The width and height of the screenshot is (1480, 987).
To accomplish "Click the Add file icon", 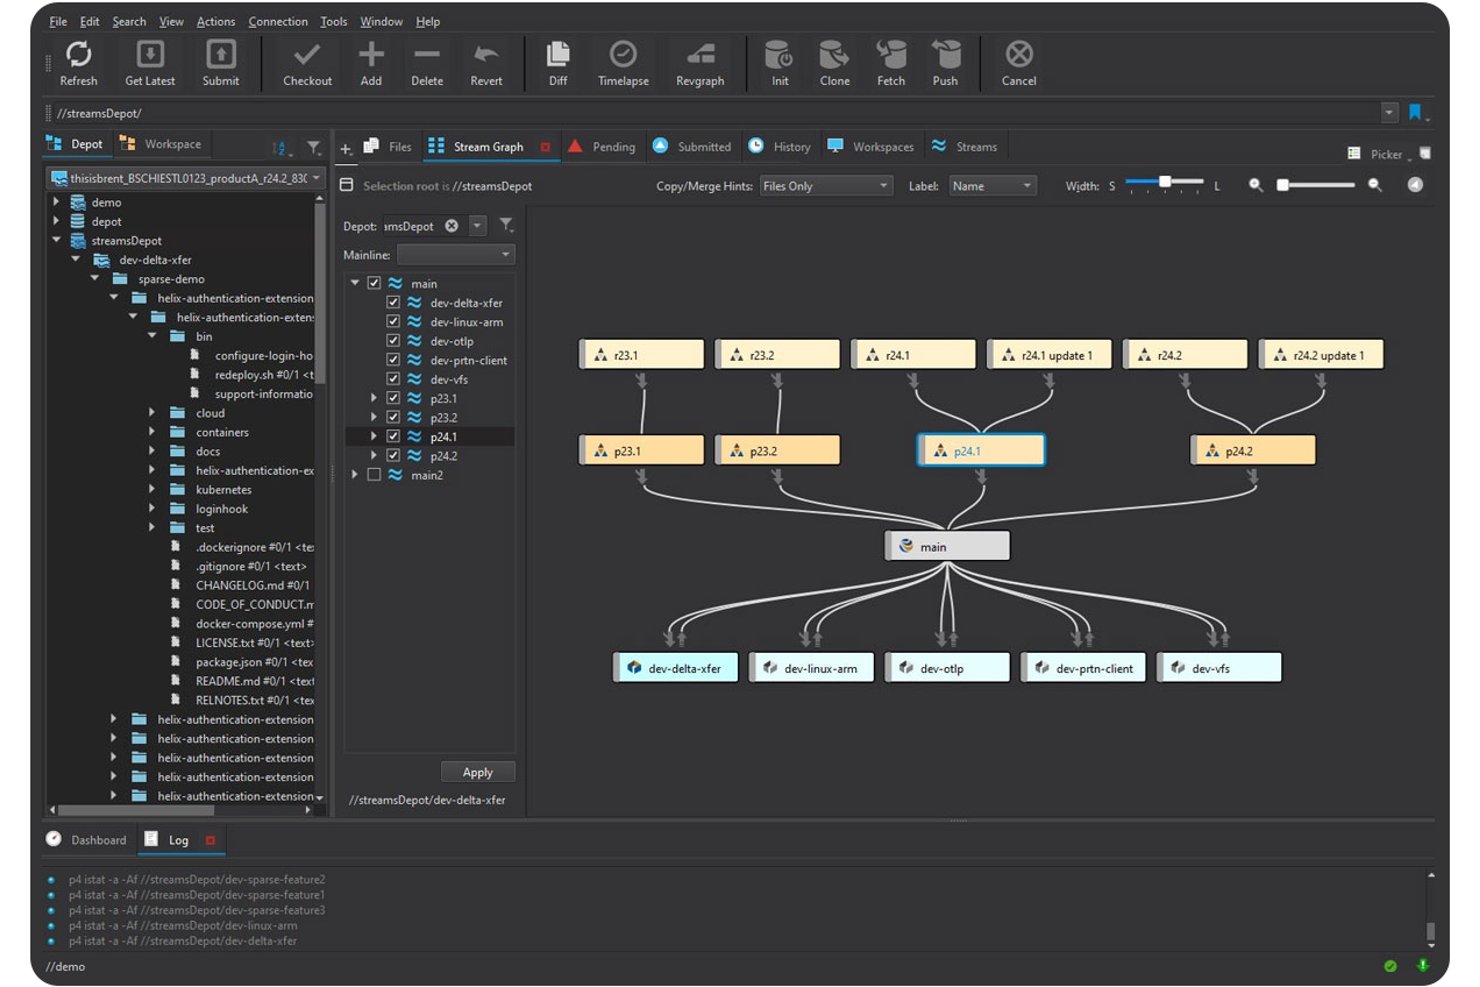I will [371, 55].
